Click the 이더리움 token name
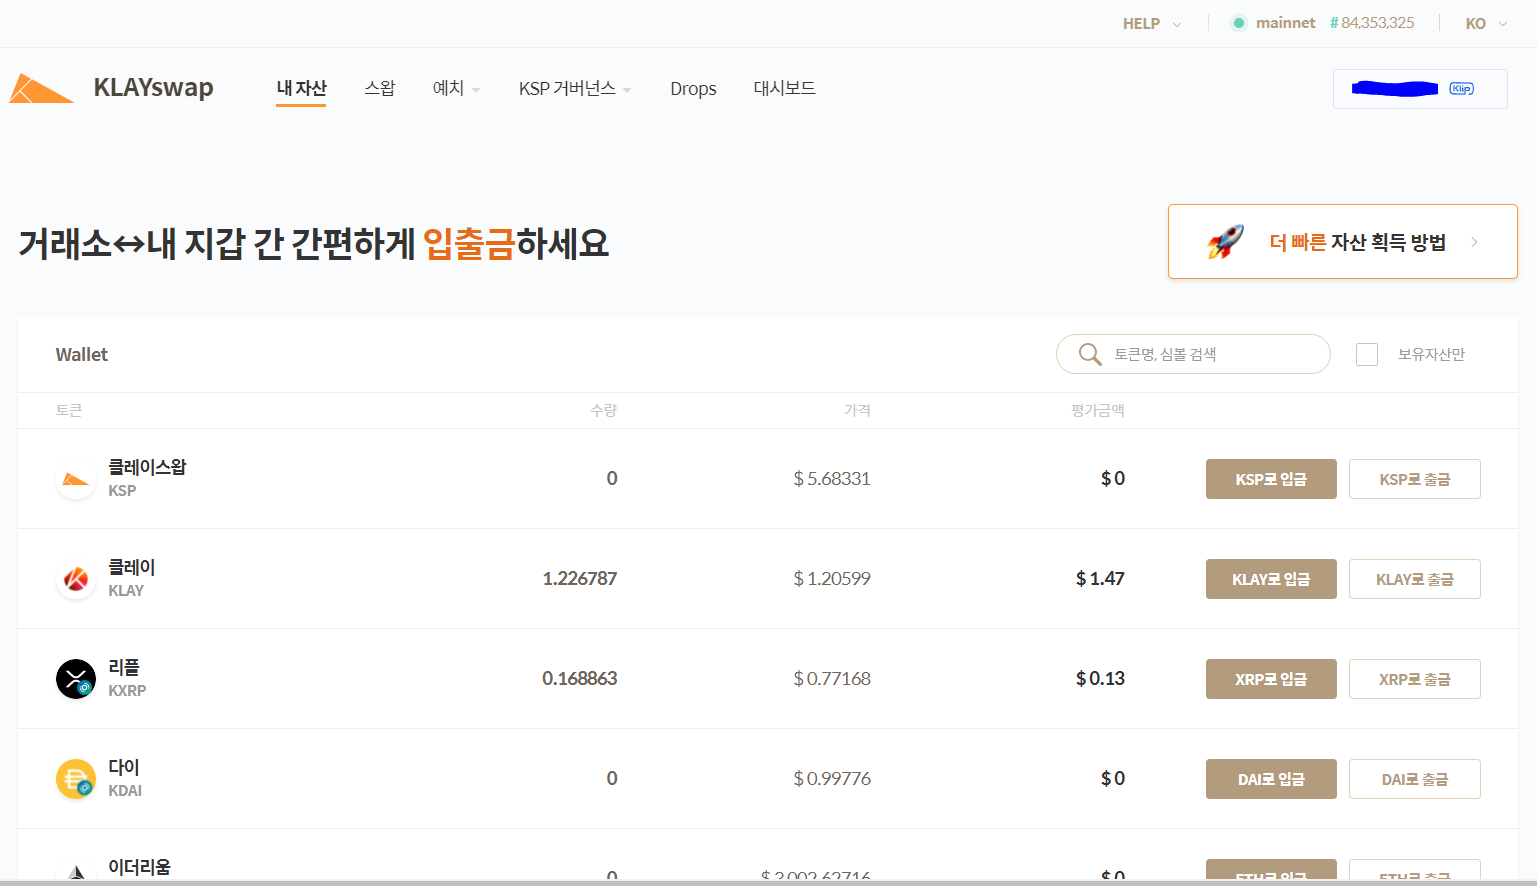Viewport: 1537px width, 886px height. point(139,867)
